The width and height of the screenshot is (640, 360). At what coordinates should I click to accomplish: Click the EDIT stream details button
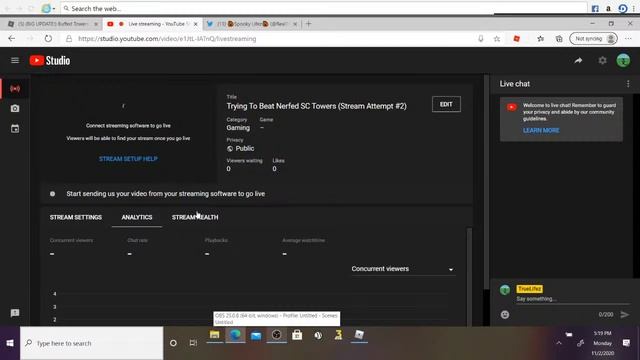[446, 104]
